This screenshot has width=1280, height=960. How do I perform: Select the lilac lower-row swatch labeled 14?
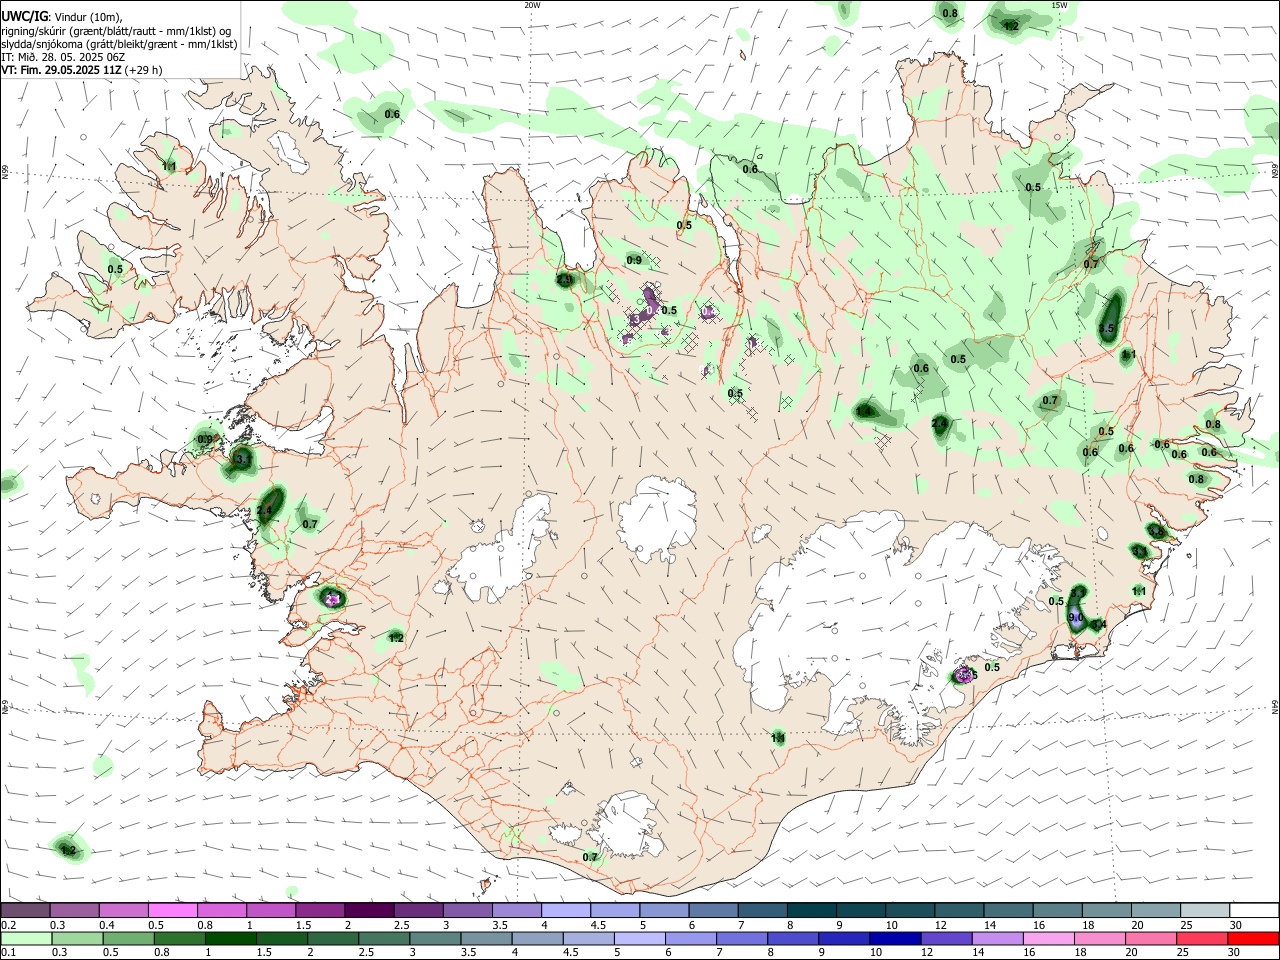[997, 938]
